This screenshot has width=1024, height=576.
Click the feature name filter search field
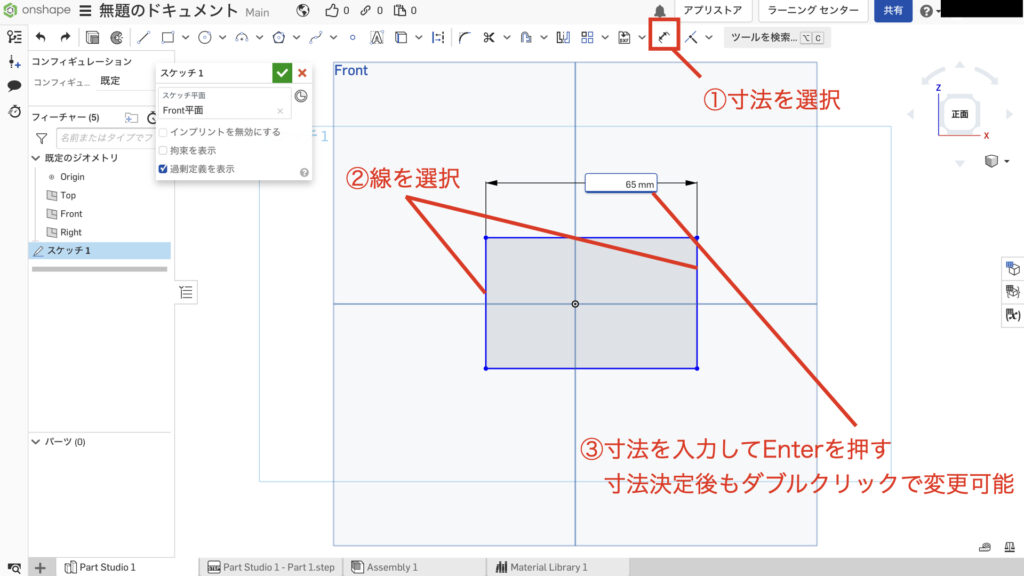click(x=104, y=138)
